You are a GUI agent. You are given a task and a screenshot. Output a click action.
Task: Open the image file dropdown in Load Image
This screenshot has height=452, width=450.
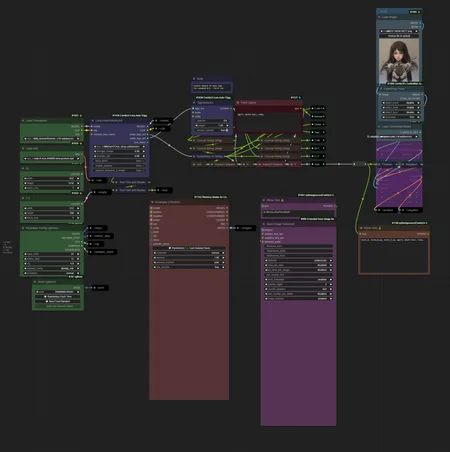399,31
